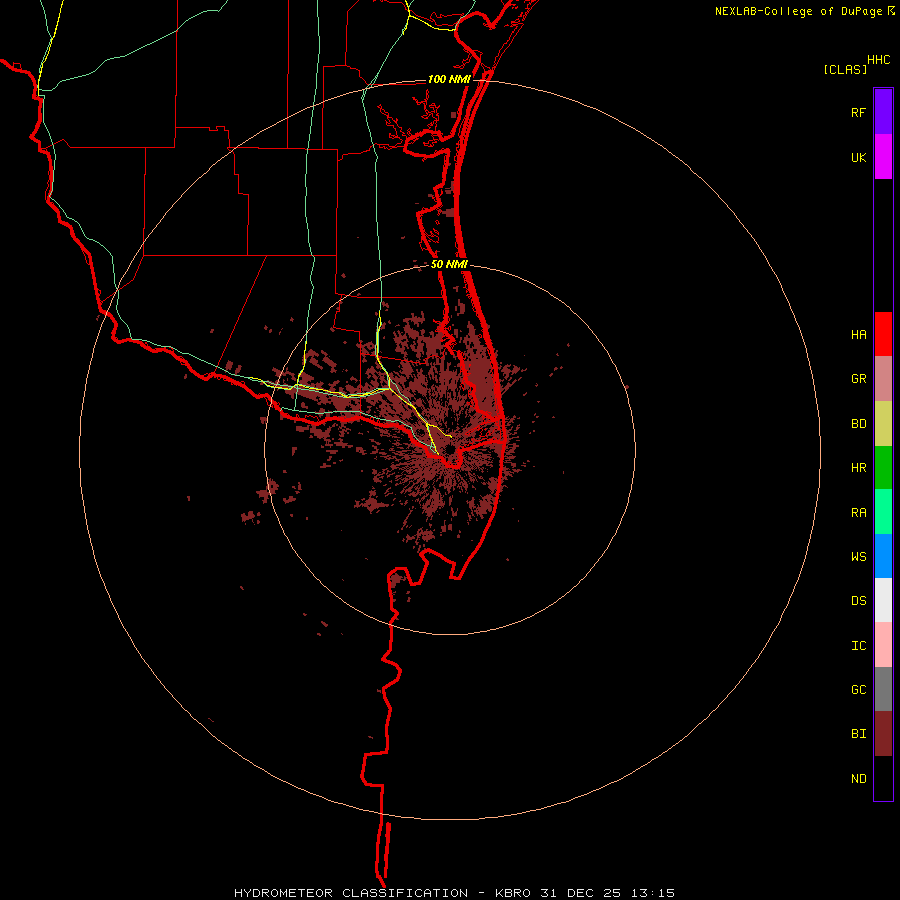Viewport: 900px width, 900px height.
Task: Click the NEXLAB-College of DuPage text
Action: 798,11
